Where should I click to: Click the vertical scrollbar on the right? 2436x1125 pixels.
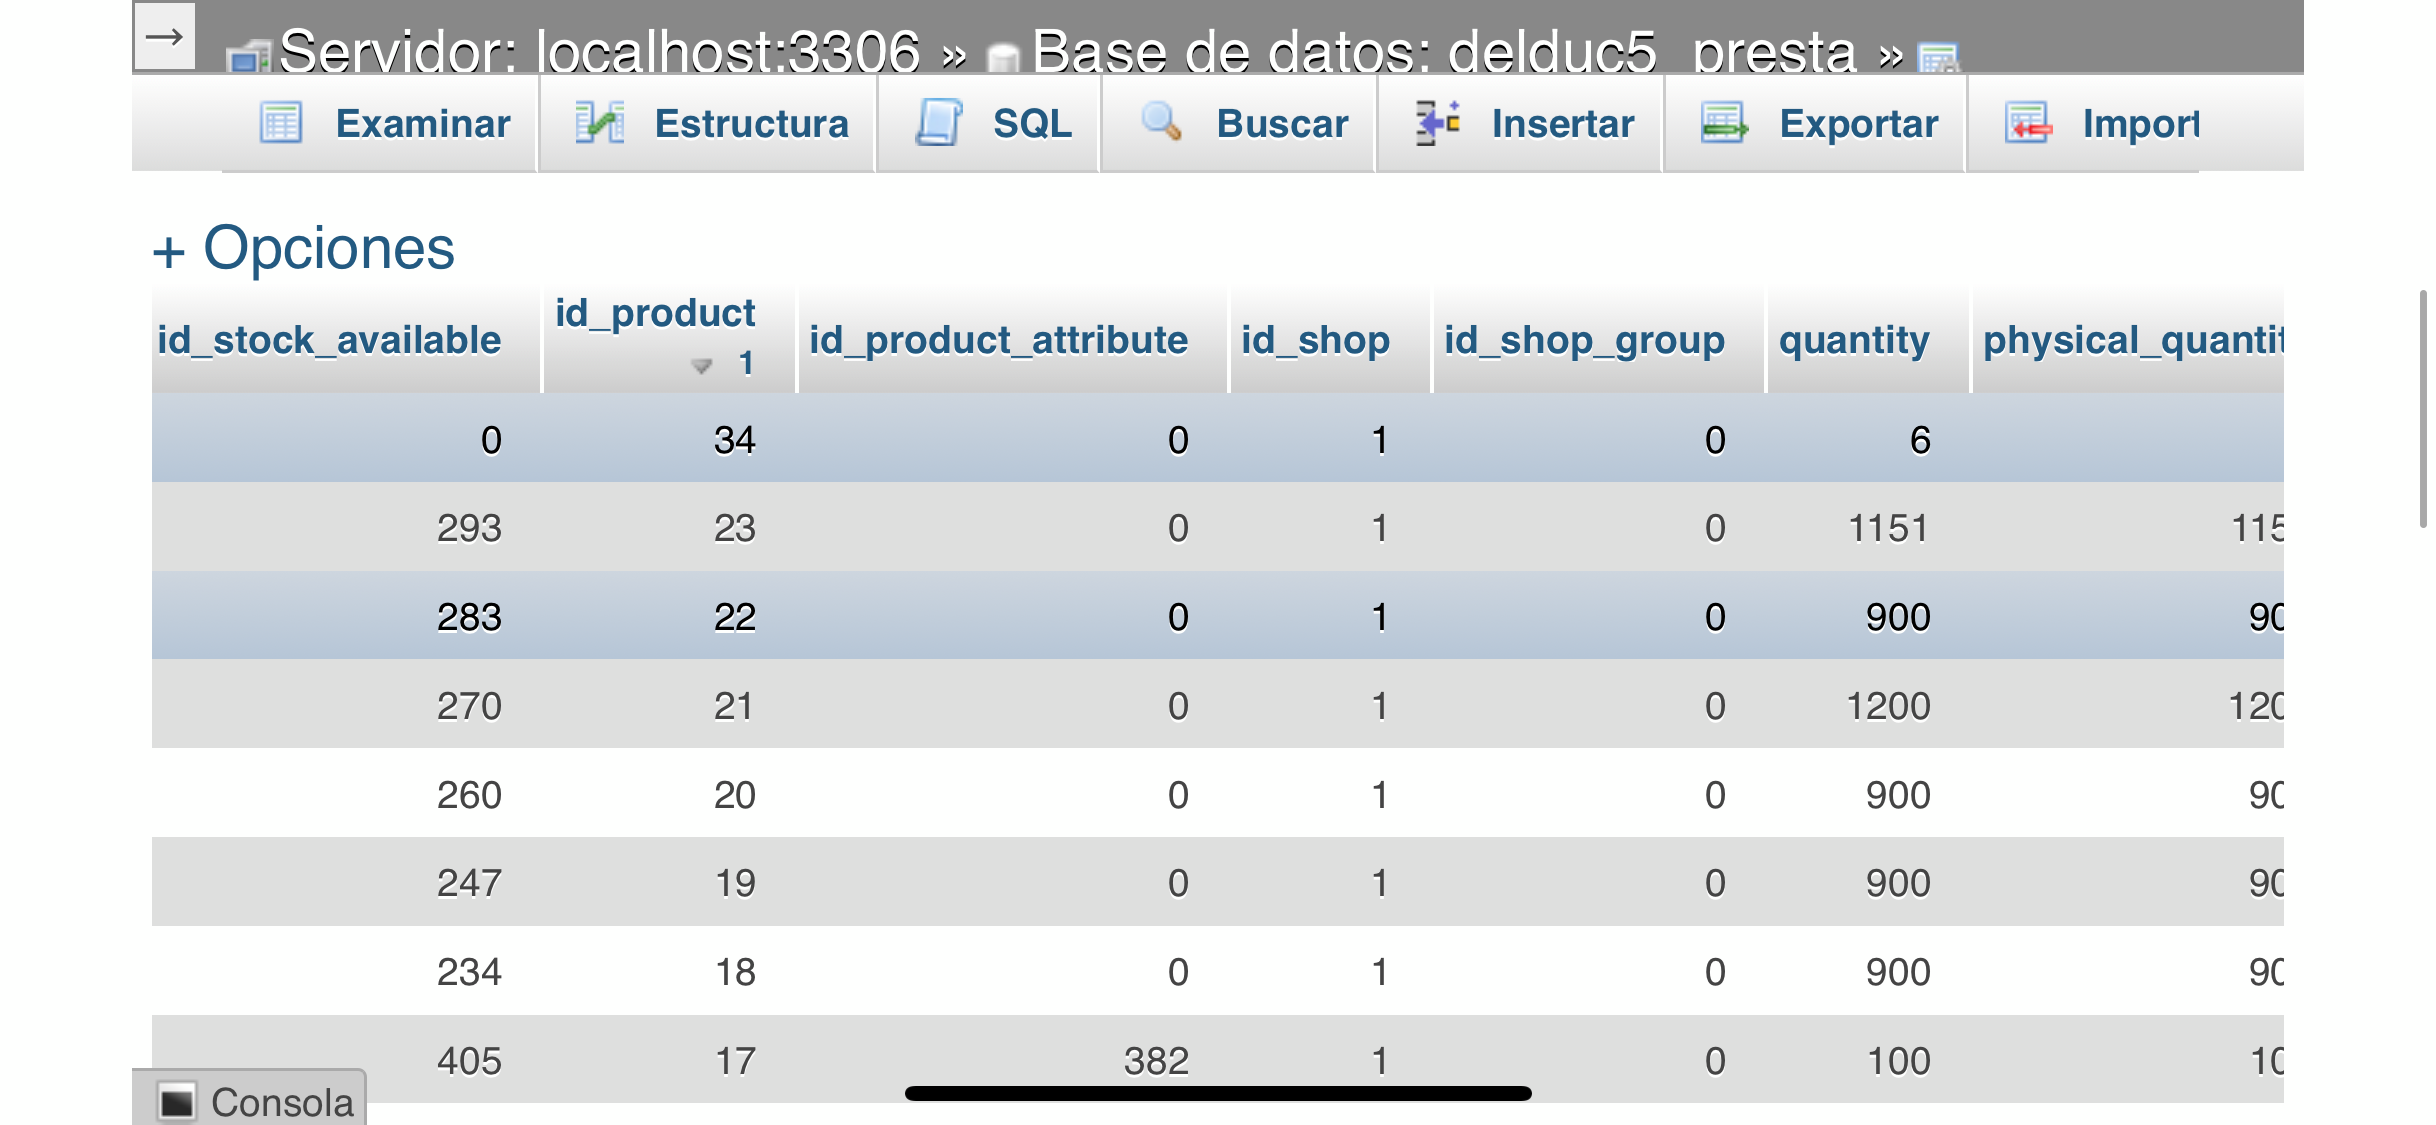[x=2422, y=408]
